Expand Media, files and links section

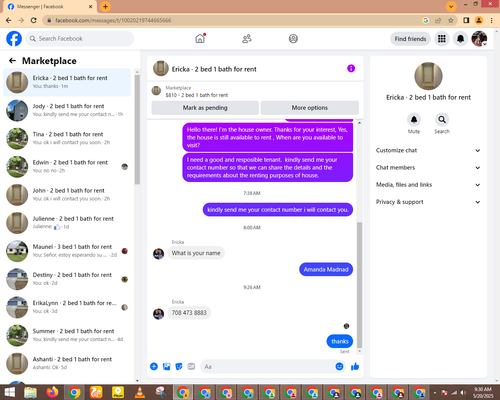click(x=428, y=185)
